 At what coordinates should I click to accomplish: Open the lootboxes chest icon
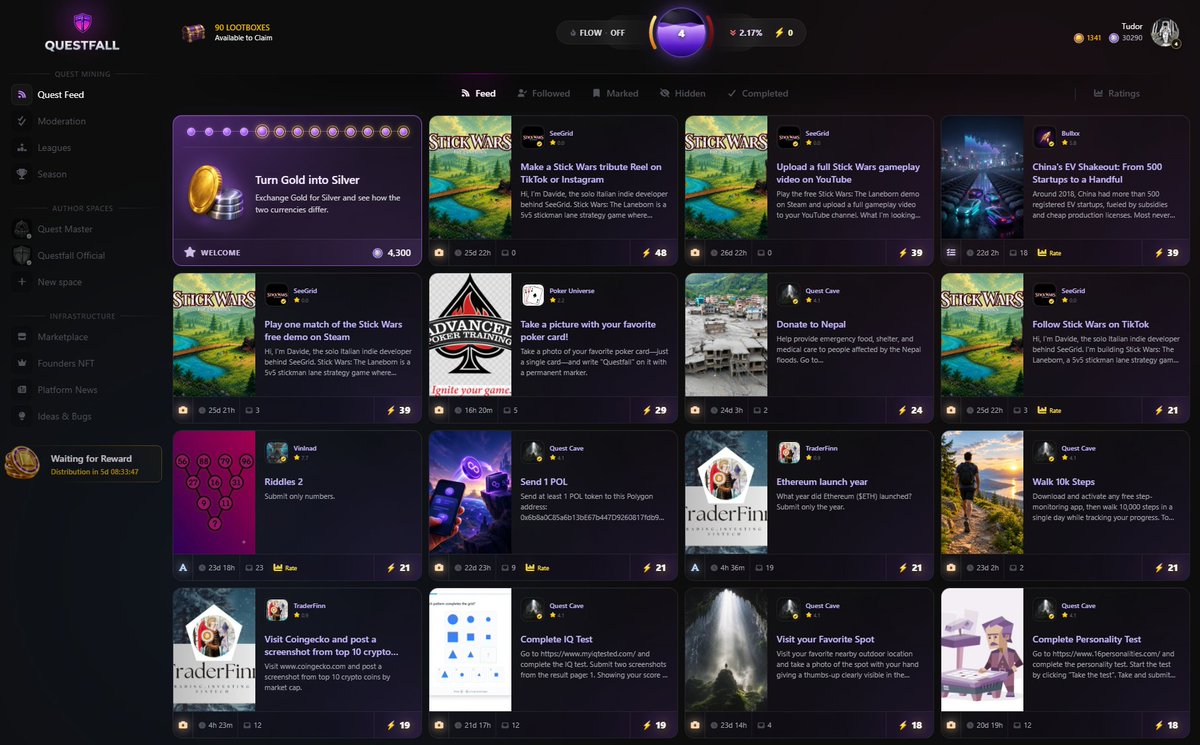point(193,33)
